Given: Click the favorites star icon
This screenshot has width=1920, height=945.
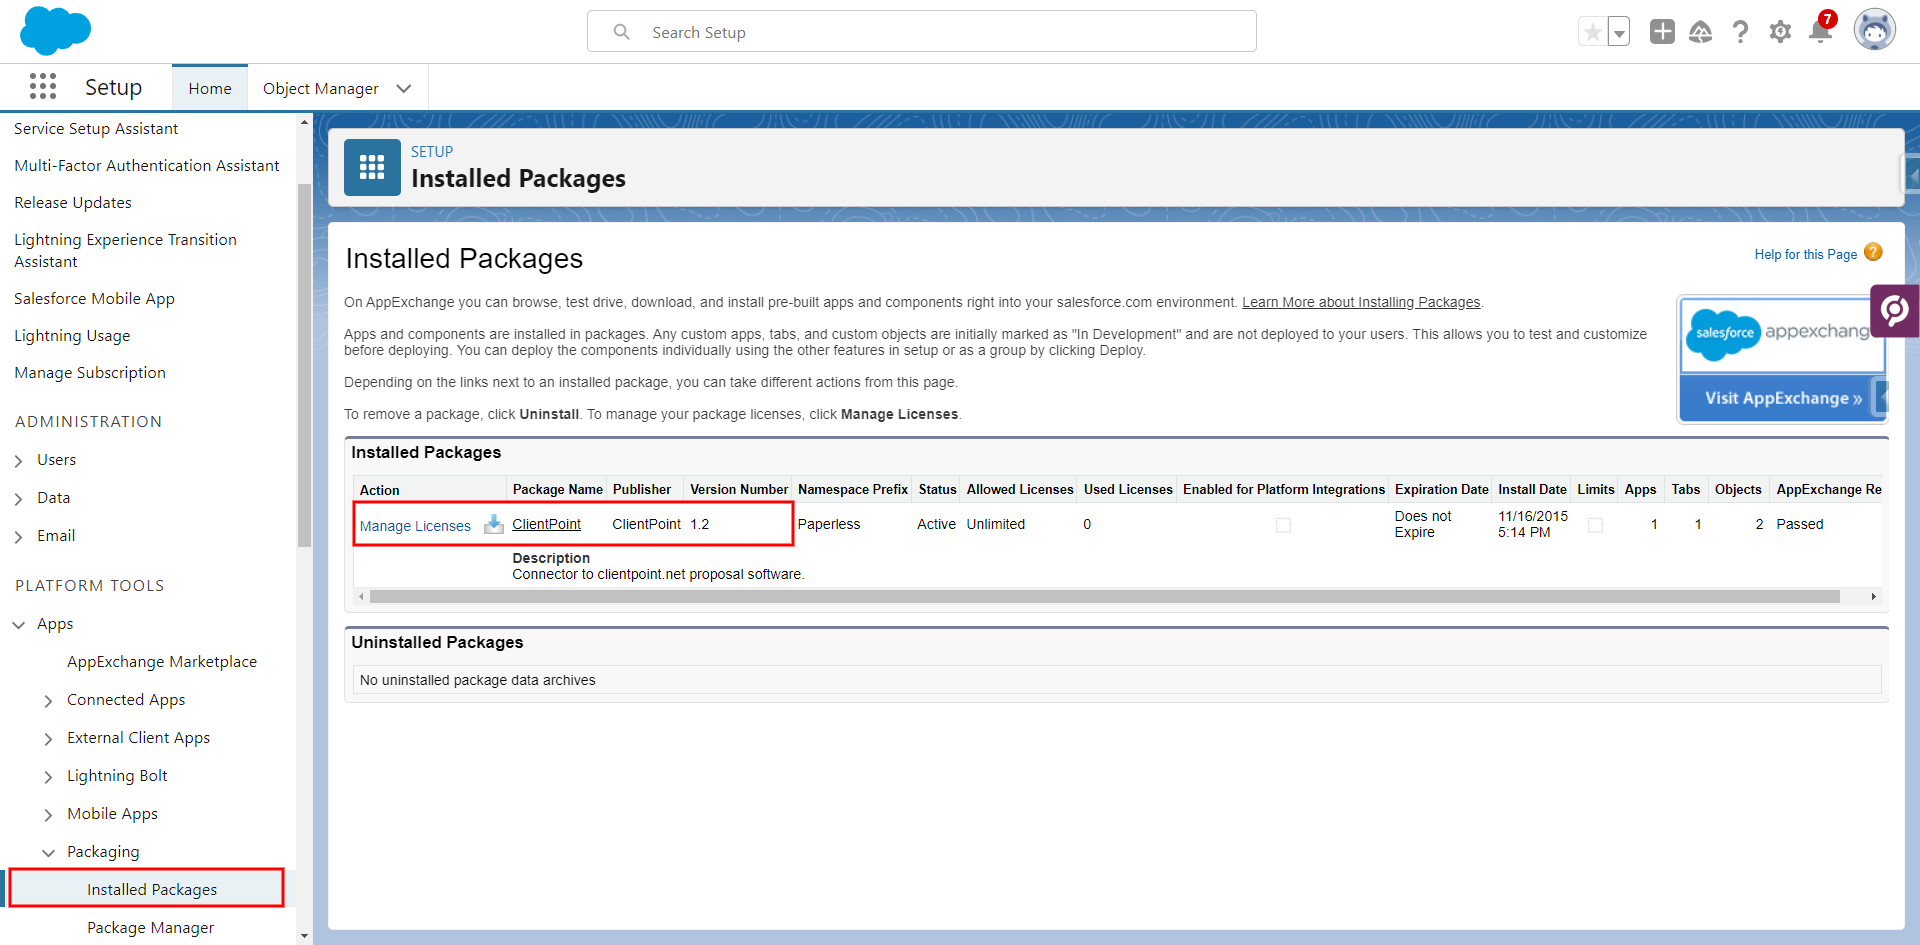Looking at the screenshot, I should tap(1592, 32).
